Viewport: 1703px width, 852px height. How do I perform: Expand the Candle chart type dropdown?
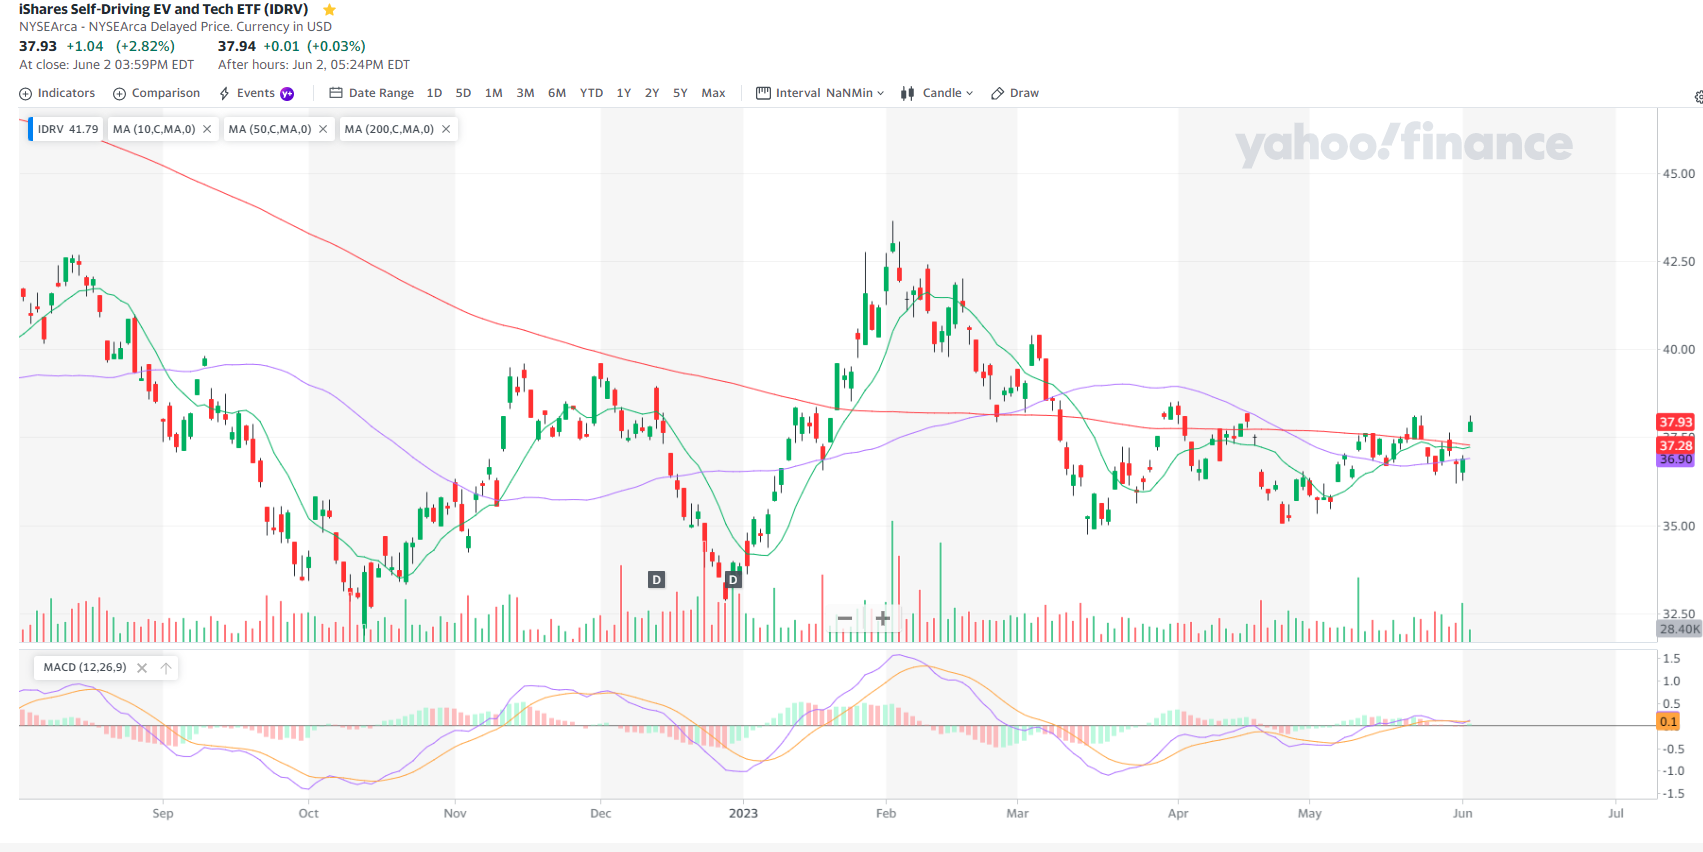[936, 93]
